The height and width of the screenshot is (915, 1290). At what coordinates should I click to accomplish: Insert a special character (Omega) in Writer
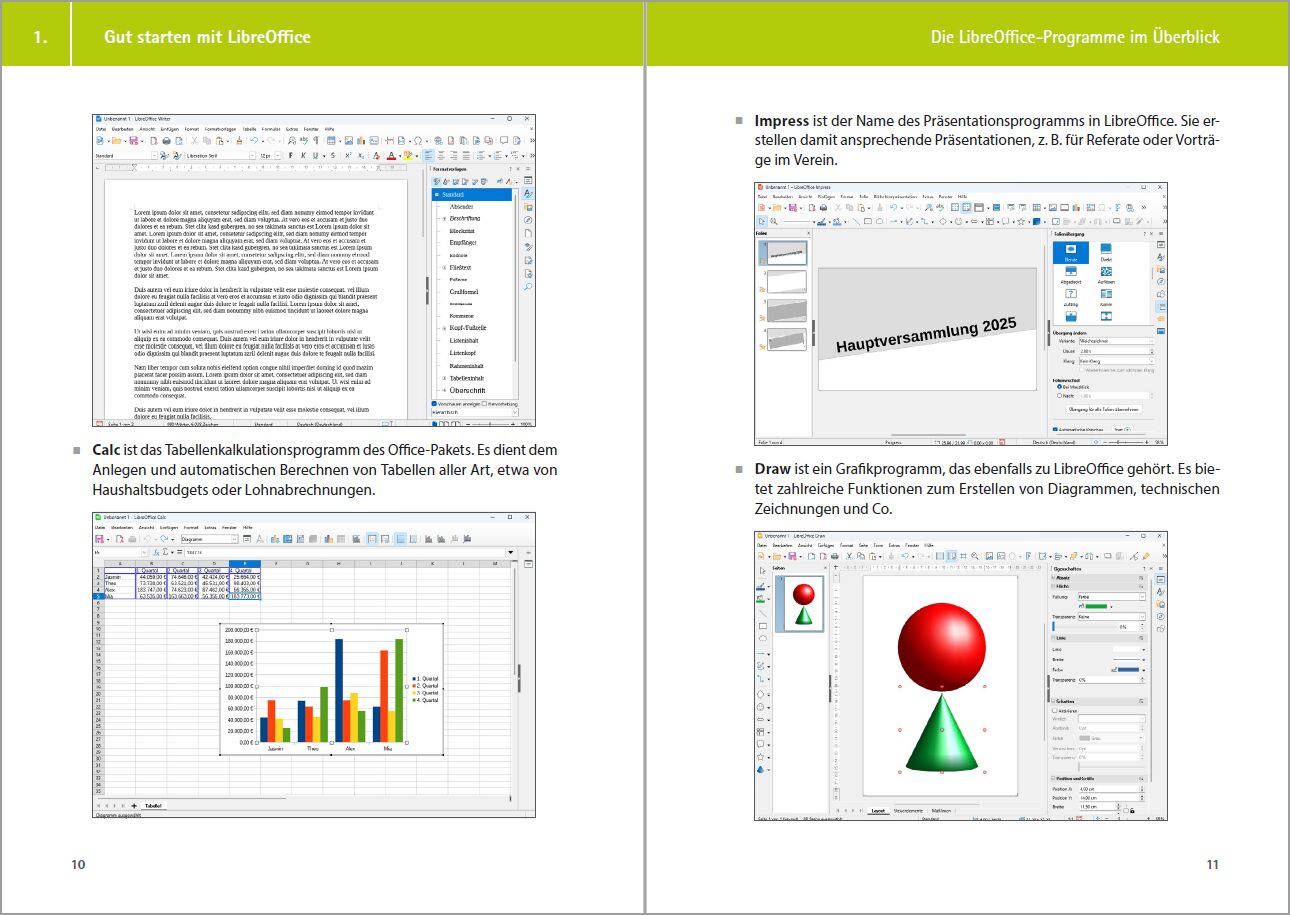tap(416, 141)
